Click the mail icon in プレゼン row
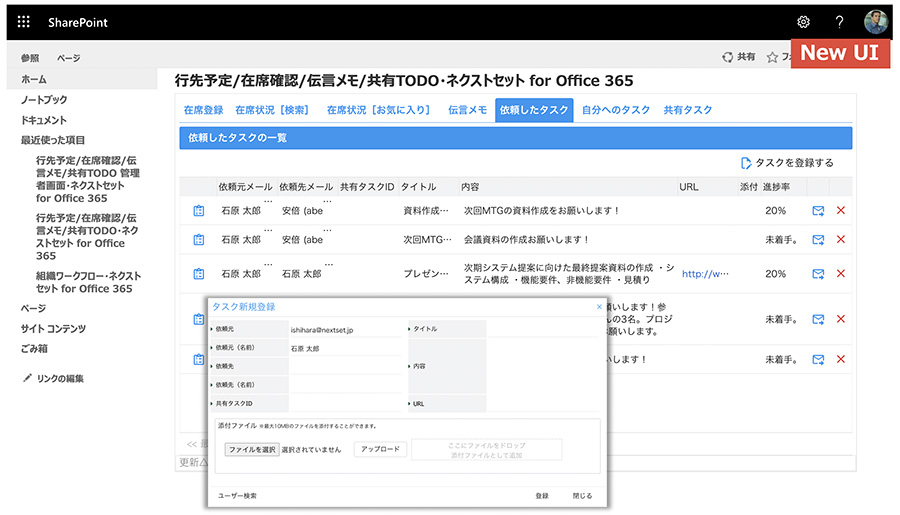The height and width of the screenshot is (515, 900). (818, 274)
